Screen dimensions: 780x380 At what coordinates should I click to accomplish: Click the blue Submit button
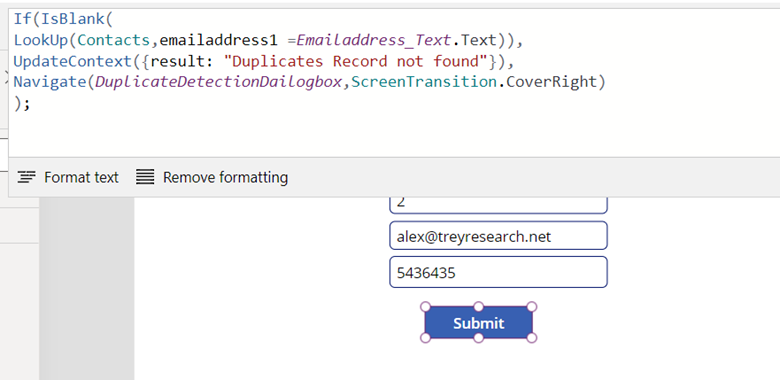coord(478,323)
